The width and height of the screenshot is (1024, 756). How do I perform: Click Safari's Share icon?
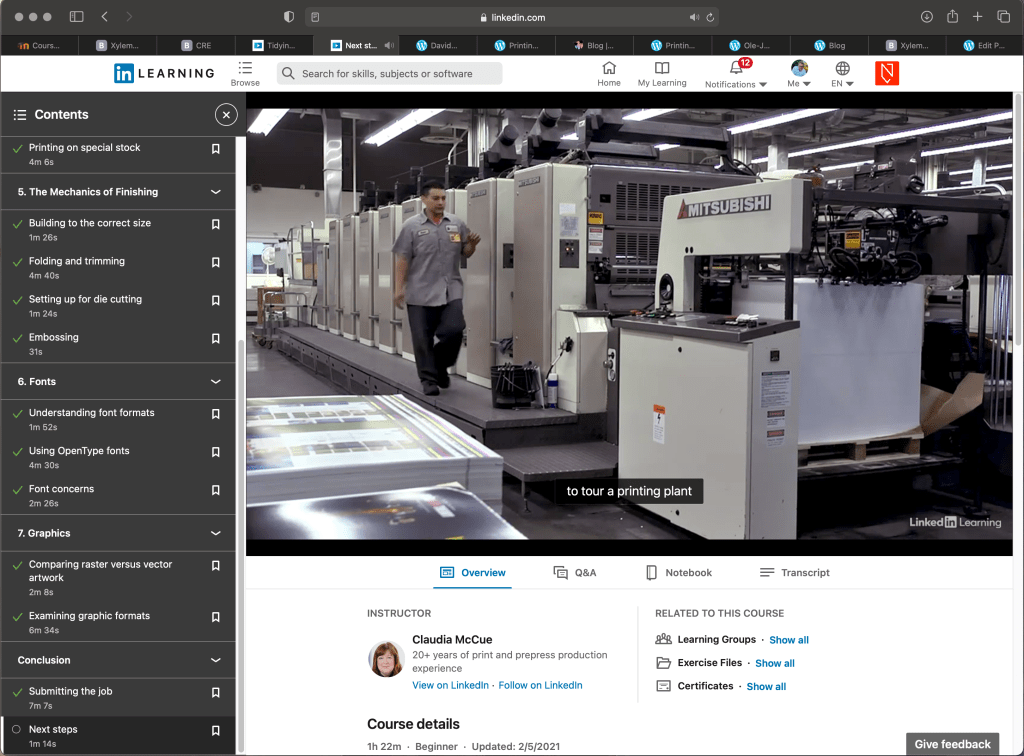coord(952,17)
